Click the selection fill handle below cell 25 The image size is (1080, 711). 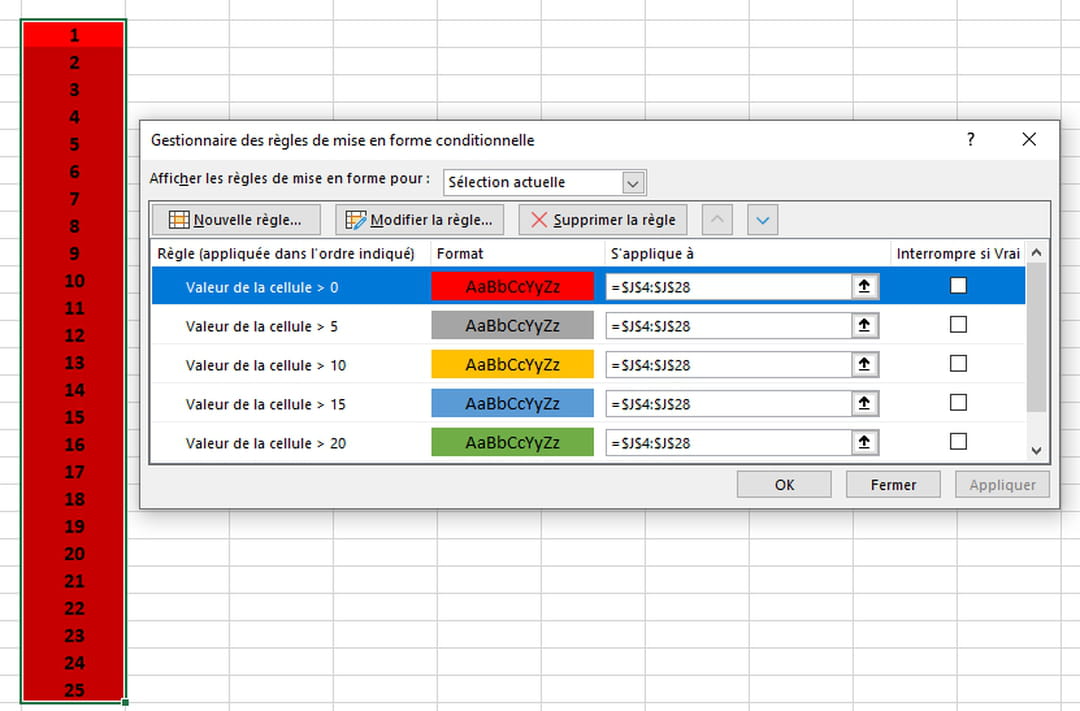tap(125, 703)
